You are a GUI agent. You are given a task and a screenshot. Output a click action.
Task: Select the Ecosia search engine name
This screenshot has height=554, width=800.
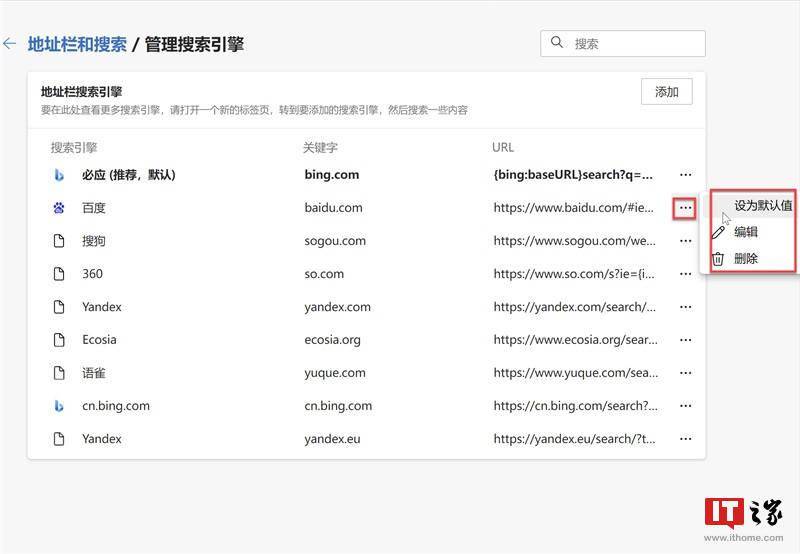tap(99, 340)
